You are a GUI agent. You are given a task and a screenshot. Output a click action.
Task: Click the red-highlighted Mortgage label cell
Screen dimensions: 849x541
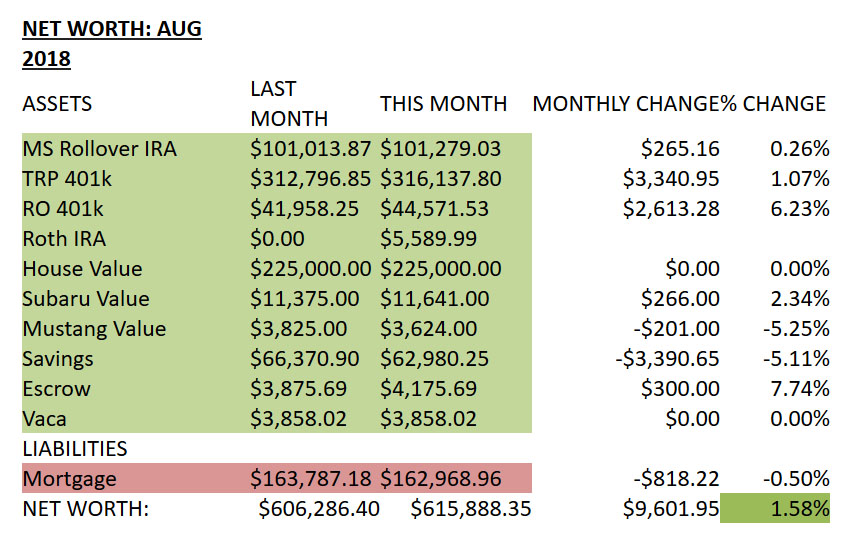coord(70,479)
